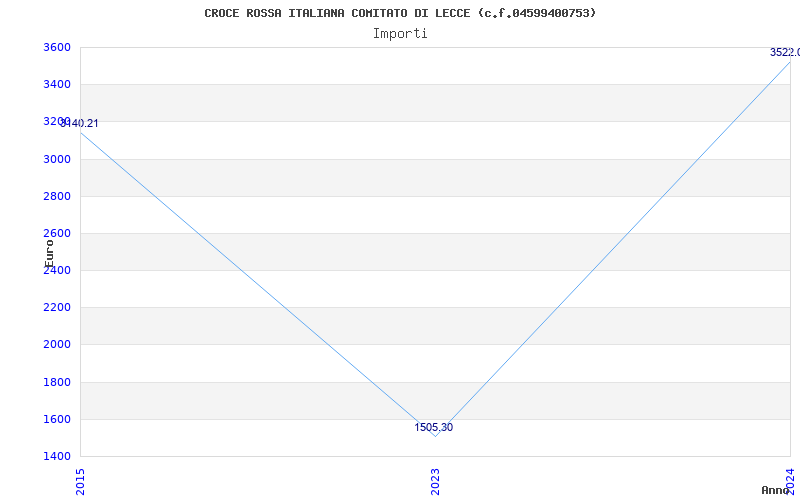Image resolution: width=800 pixels, height=500 pixels.
Task: Click the 3000 y-axis value
Action: 57,159
